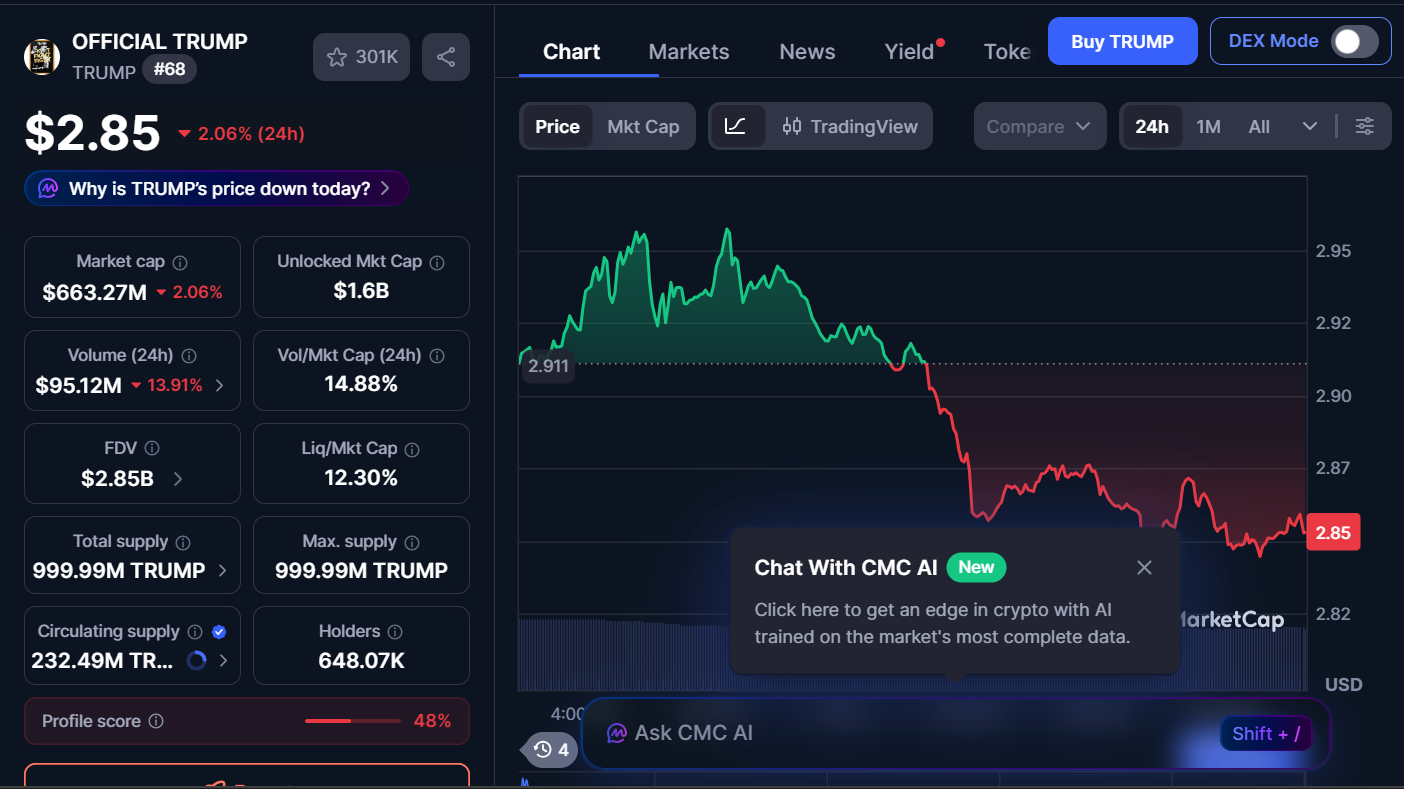Image resolution: width=1404 pixels, height=789 pixels.
Task: Click the Buy TRUMP button
Action: coord(1121,41)
